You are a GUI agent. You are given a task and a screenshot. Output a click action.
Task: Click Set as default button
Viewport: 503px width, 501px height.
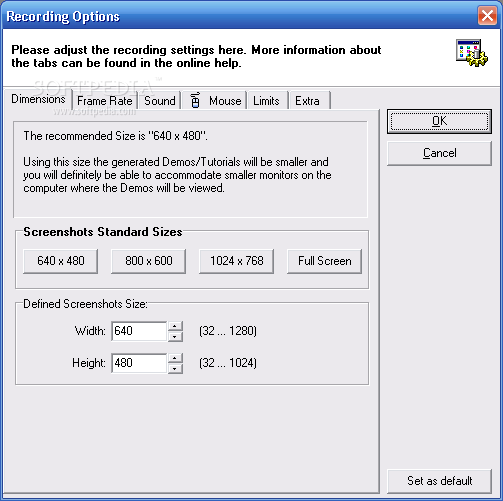439,481
